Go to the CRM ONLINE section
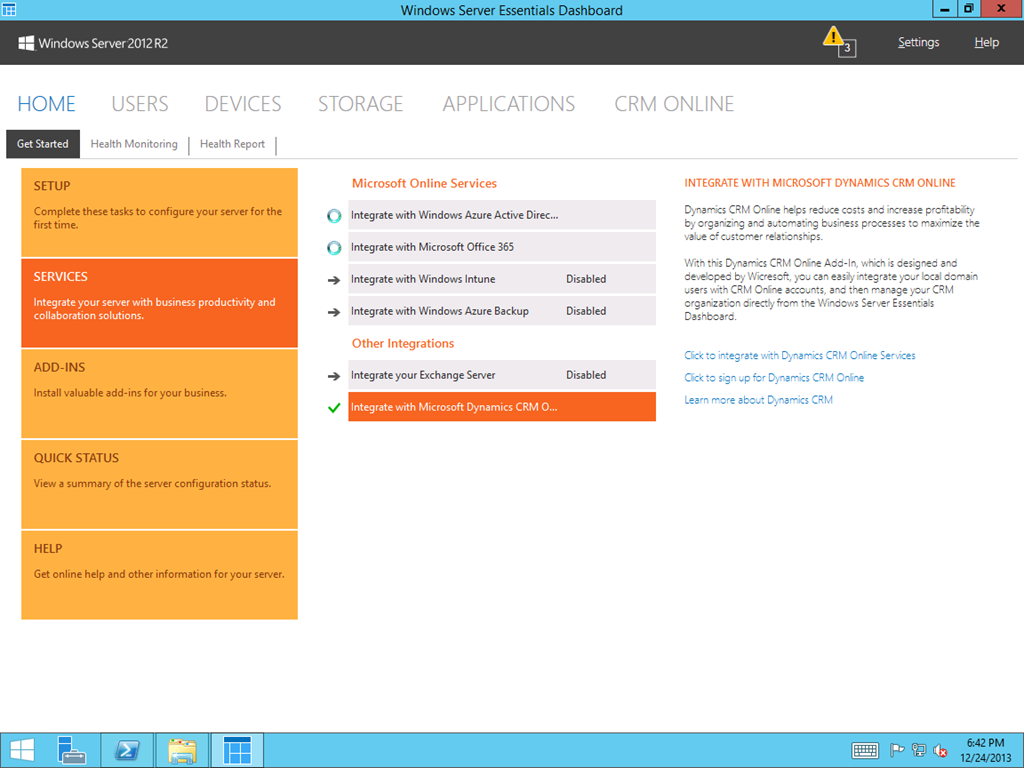This screenshot has width=1024, height=768. tap(674, 104)
